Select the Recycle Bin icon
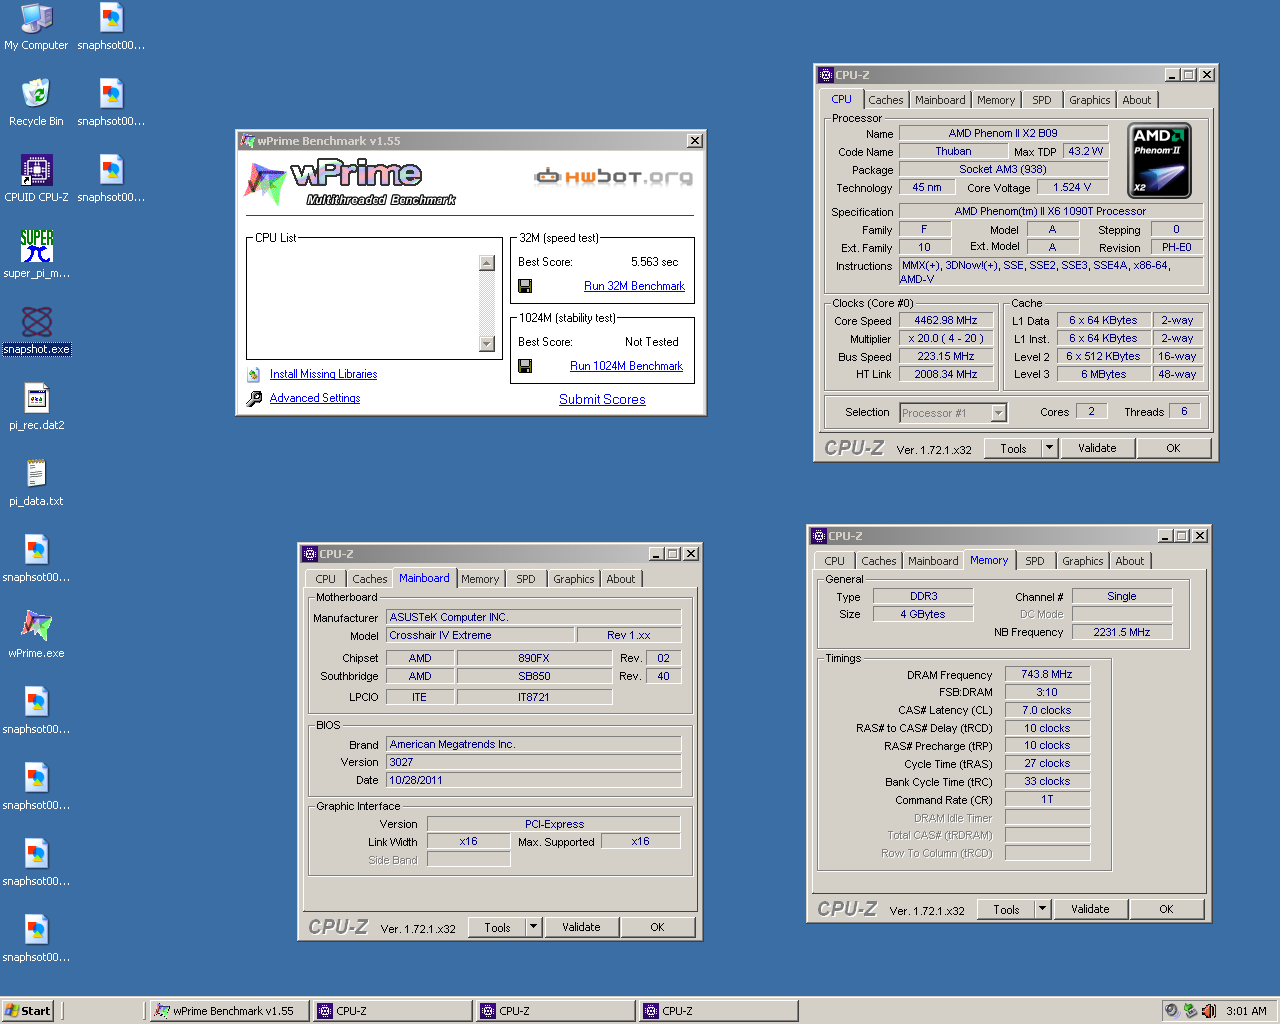Screen dimensions: 1280x1024 pos(36,95)
